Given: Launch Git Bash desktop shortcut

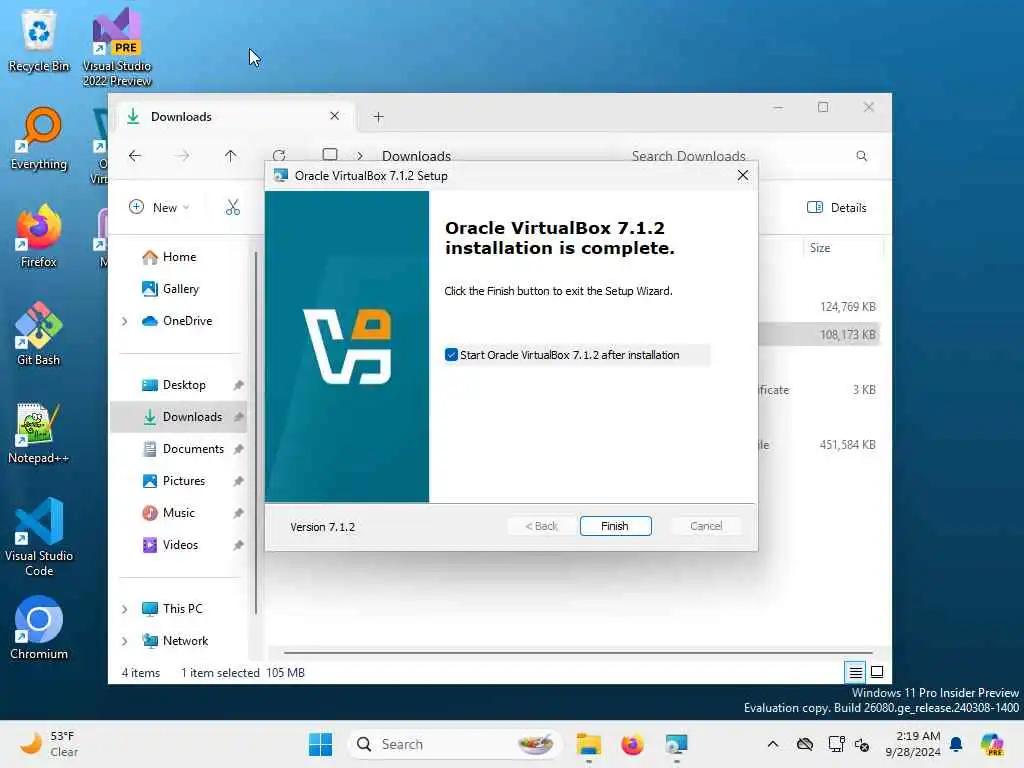Looking at the screenshot, I should pyautogui.click(x=39, y=334).
